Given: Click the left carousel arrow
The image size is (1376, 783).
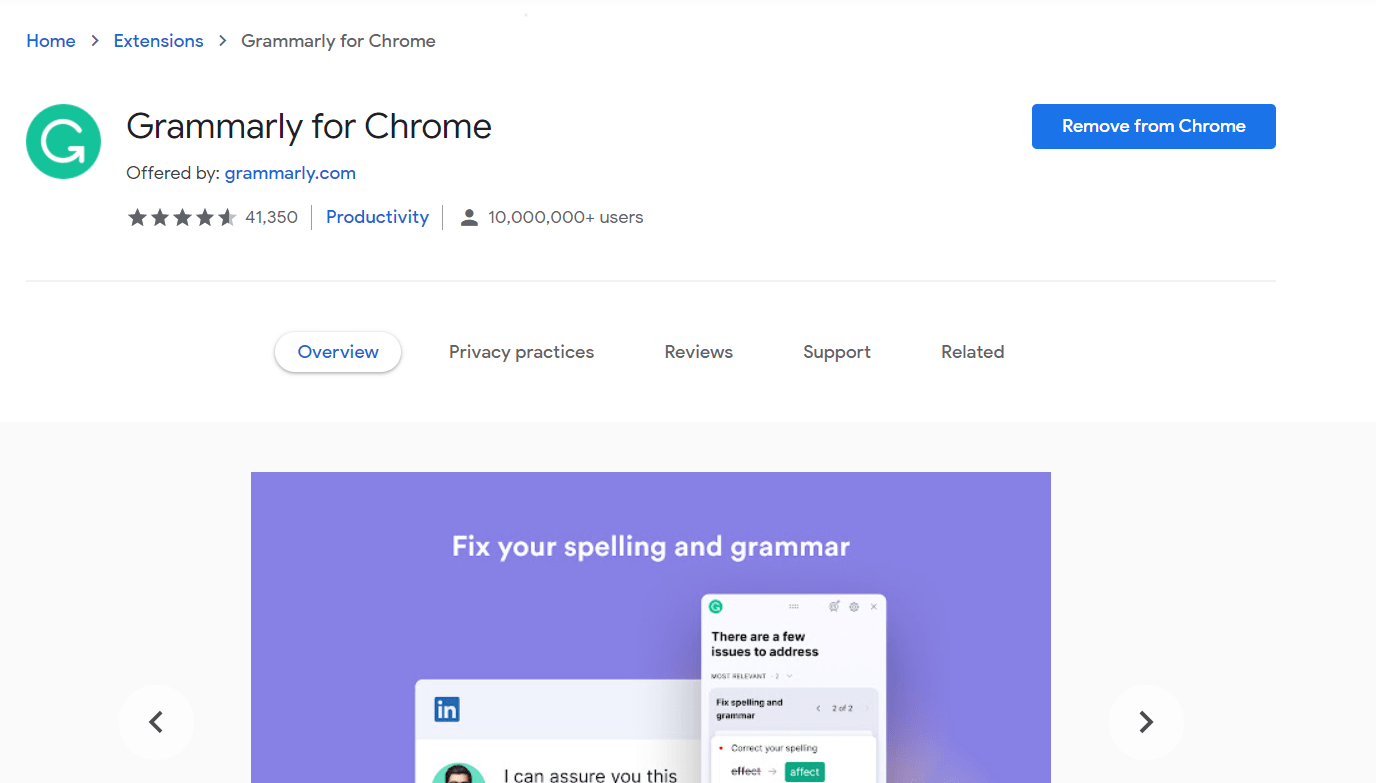Looking at the screenshot, I should coord(157,721).
